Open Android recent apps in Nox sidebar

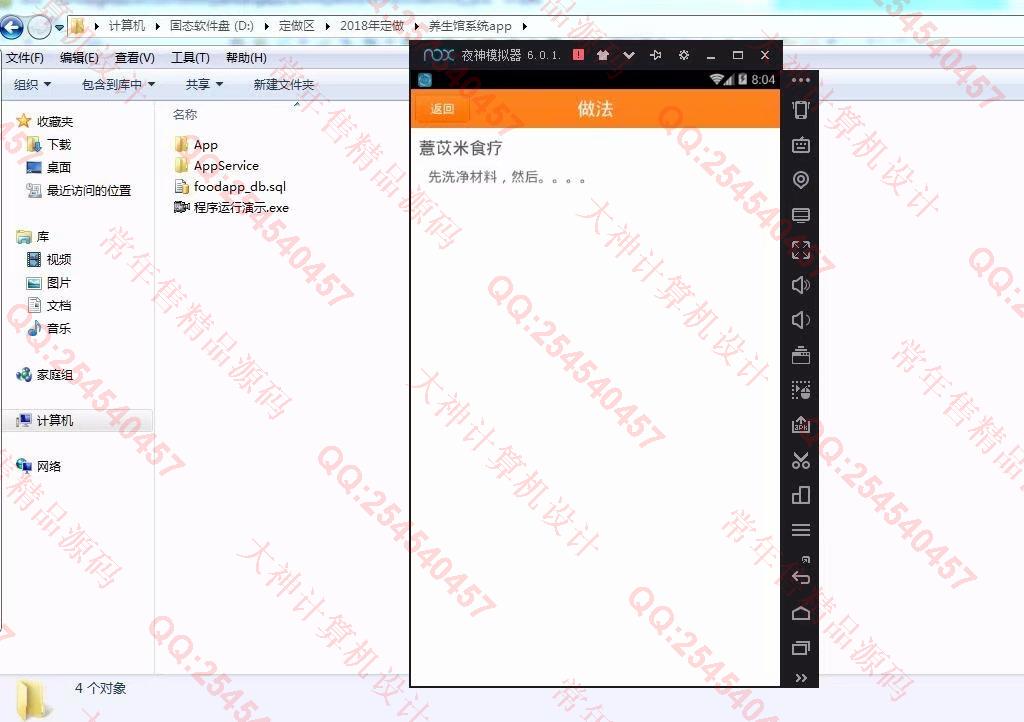801,648
